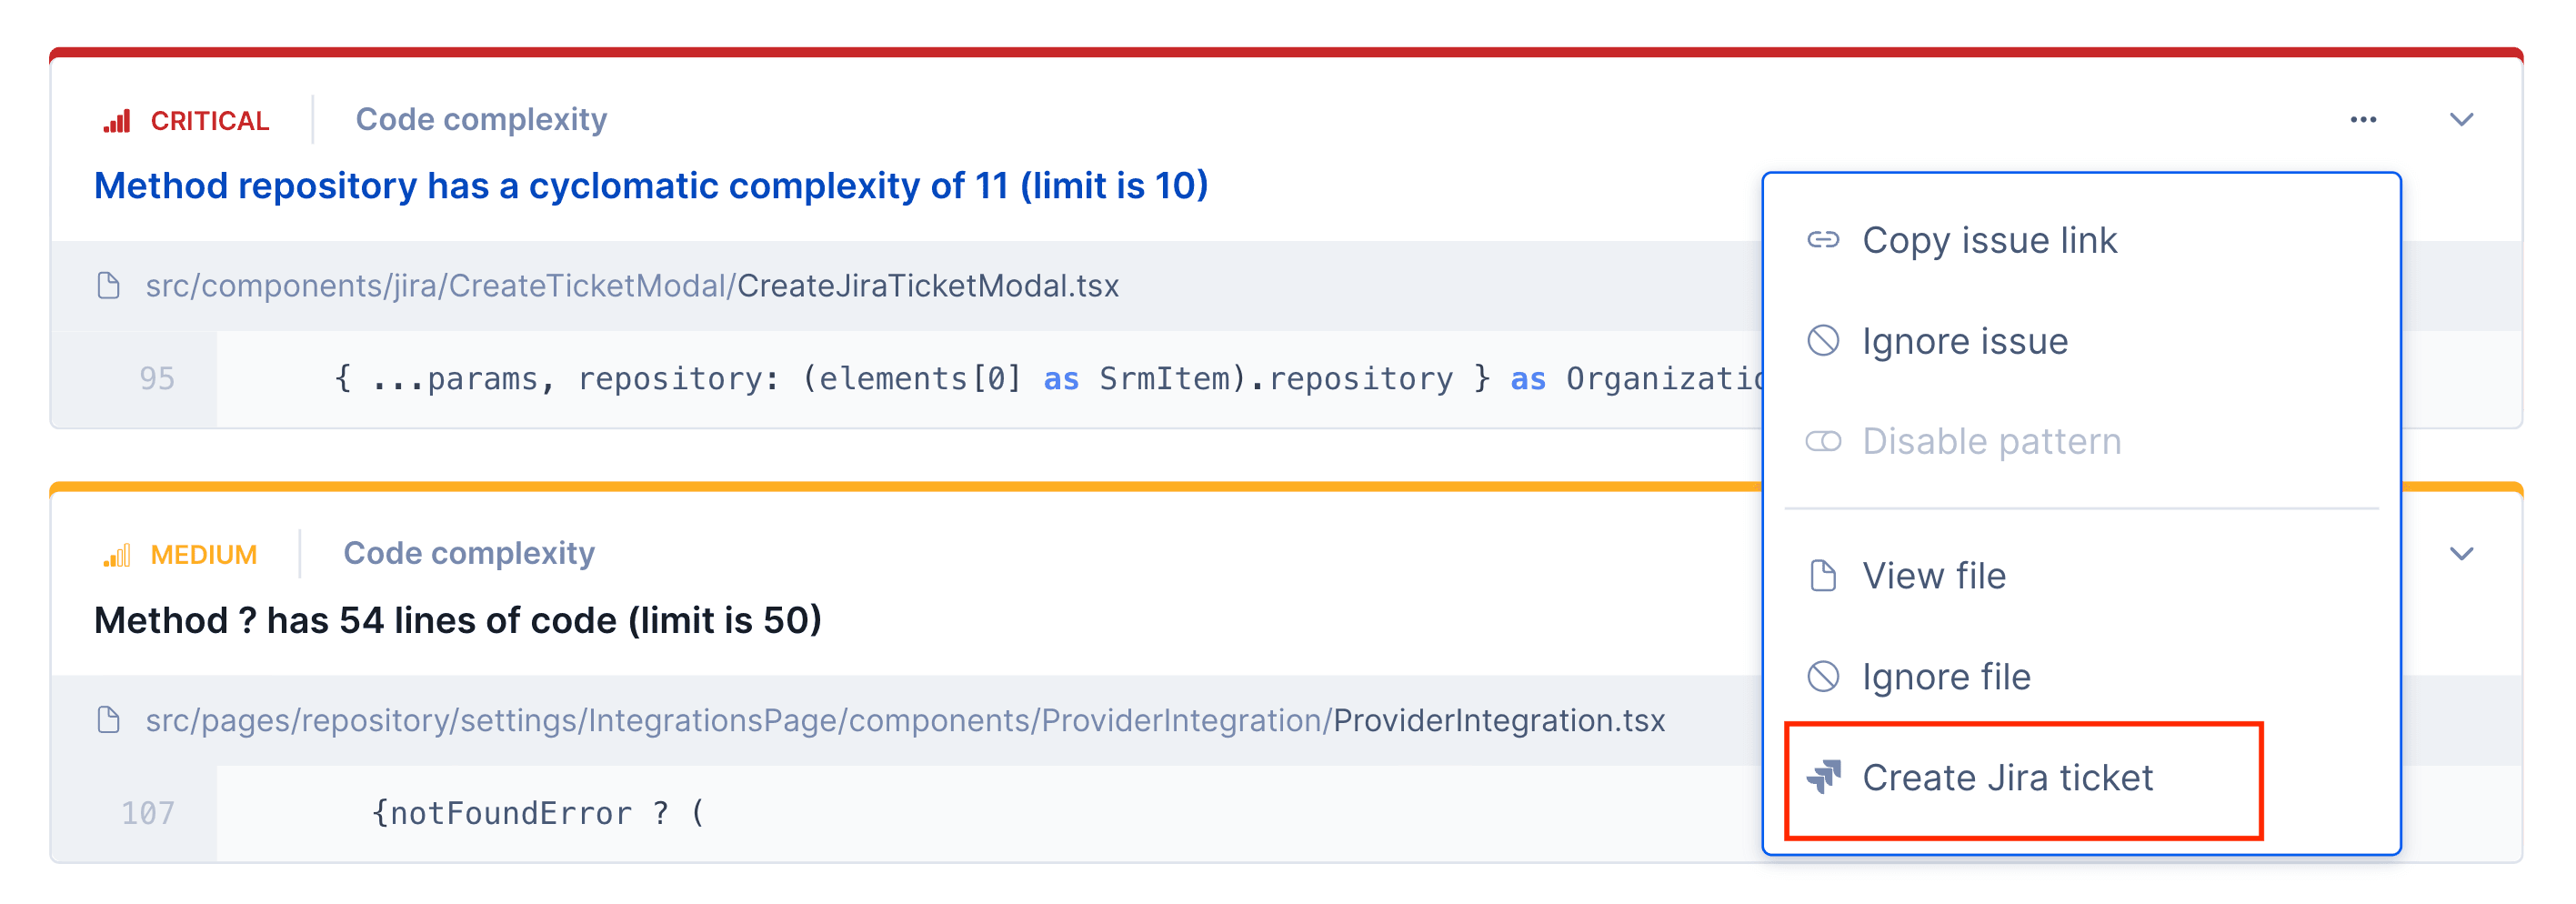The width and height of the screenshot is (2576, 904).
Task: Choose View file in the context menu
Action: point(1933,575)
